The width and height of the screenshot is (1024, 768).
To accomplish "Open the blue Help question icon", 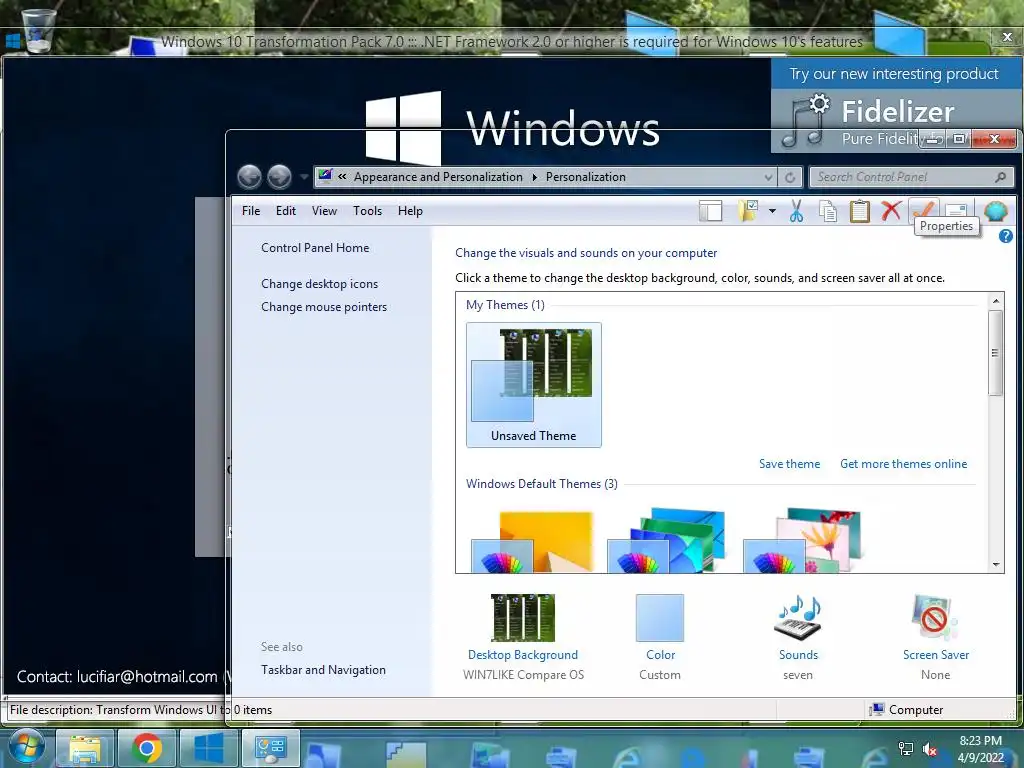I will pos(1006,236).
